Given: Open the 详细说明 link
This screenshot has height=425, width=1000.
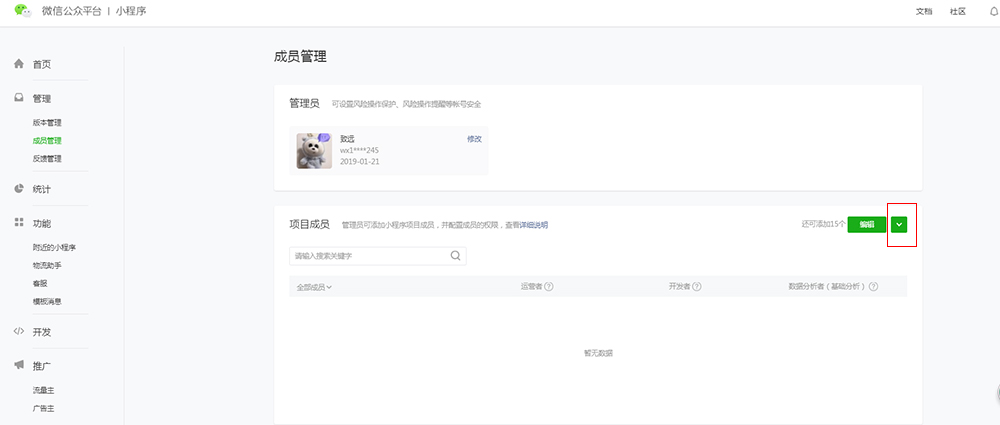Looking at the screenshot, I should (x=532, y=225).
